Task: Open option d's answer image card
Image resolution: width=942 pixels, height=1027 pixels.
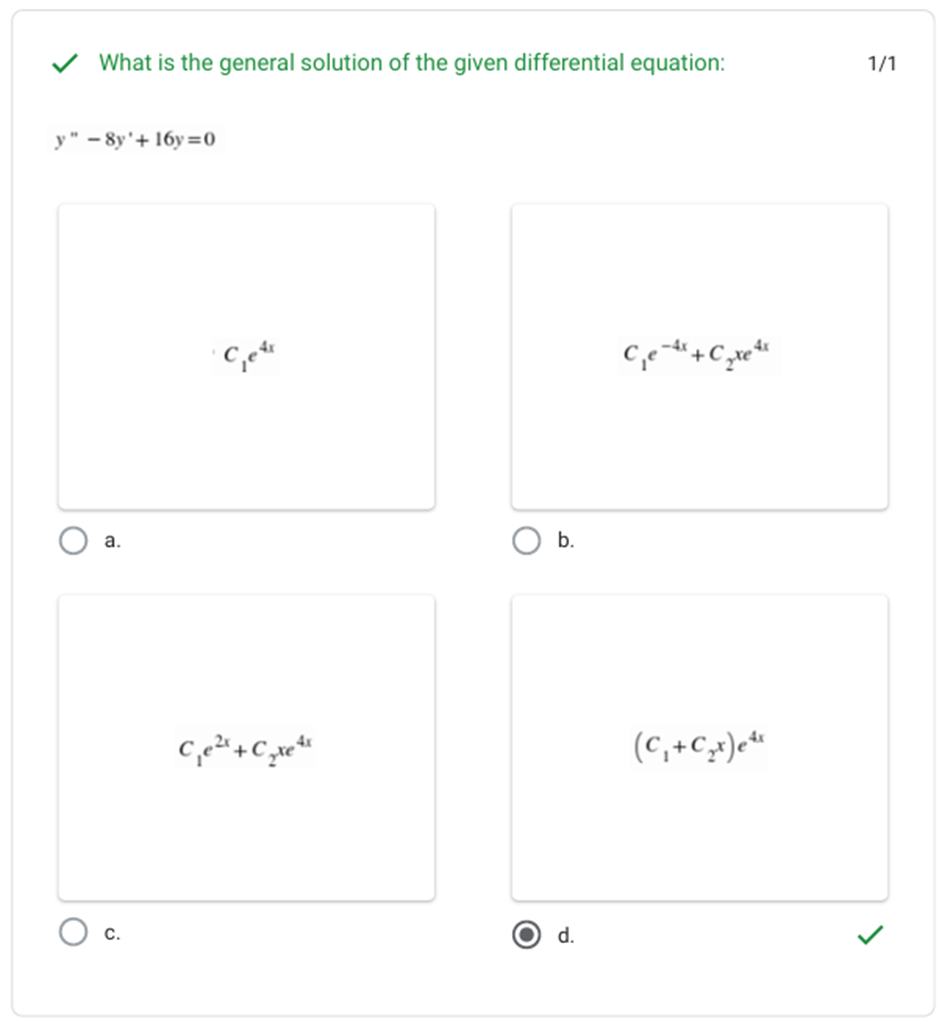Action: coord(699,748)
